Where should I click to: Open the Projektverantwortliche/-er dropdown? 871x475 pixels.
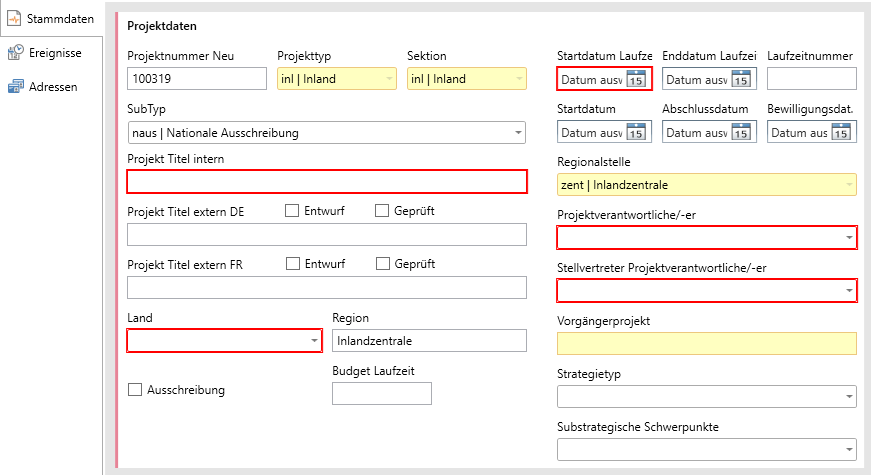849,238
